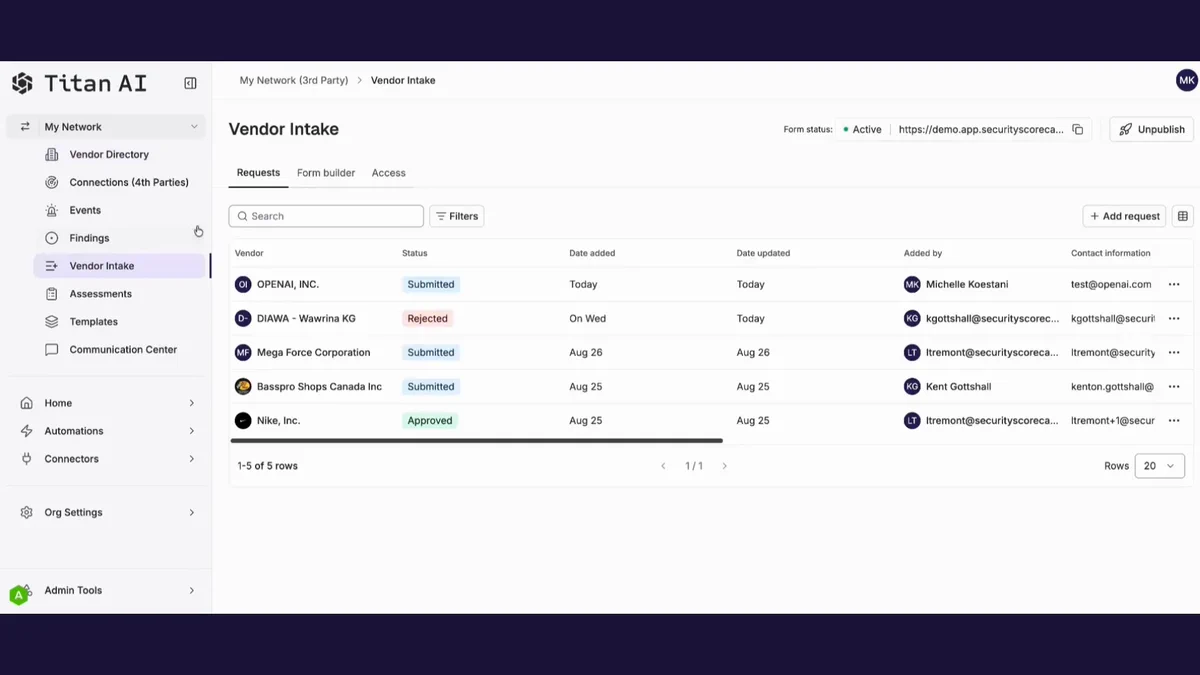Open row options for Nike, Inc.
The image size is (1200, 675).
click(x=1174, y=421)
